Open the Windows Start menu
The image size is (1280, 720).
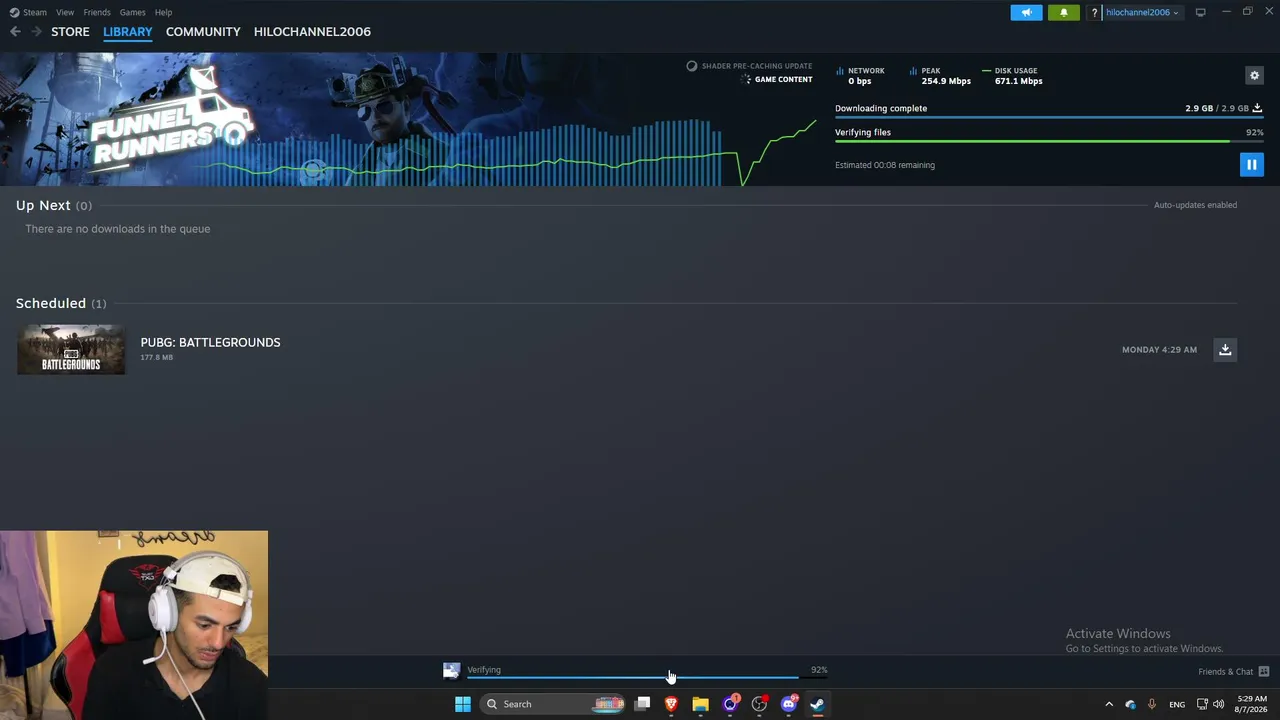tap(462, 704)
